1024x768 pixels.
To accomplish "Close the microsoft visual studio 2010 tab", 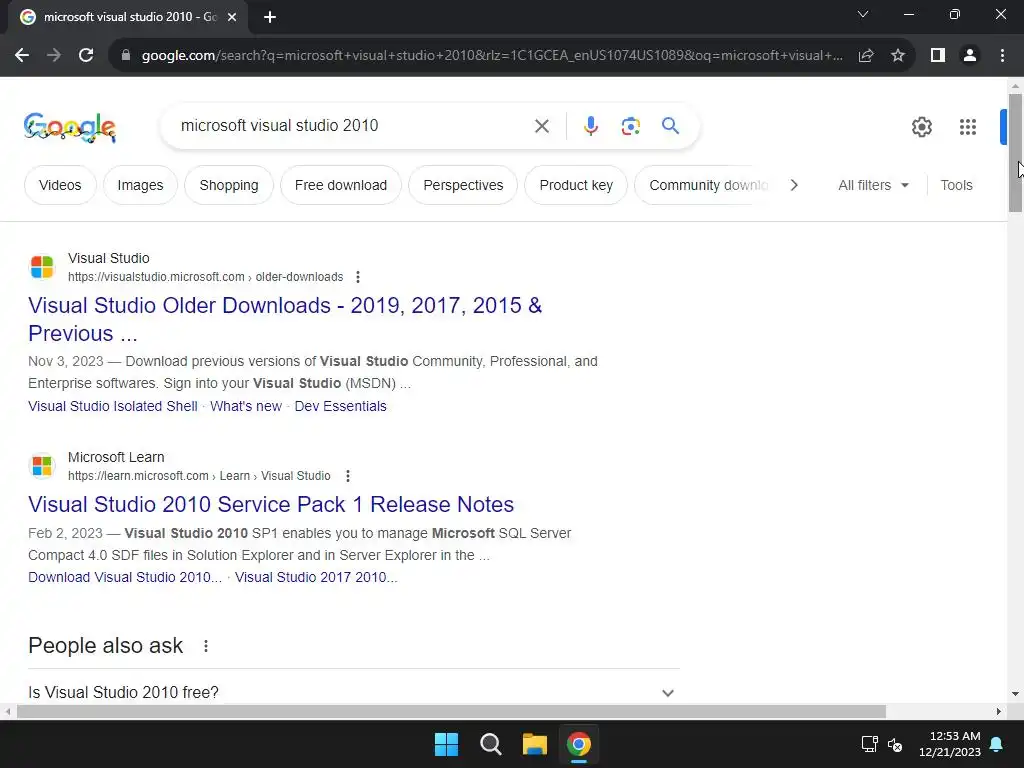I will (x=232, y=17).
